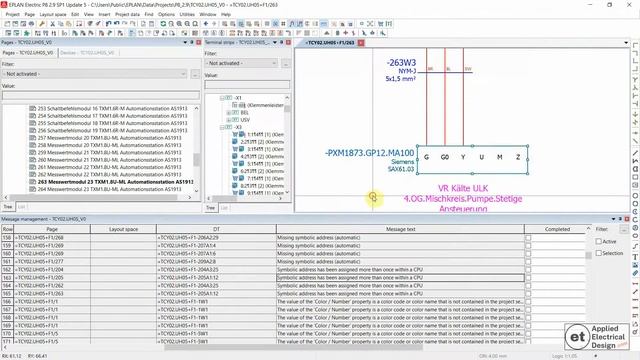Pin the Pages navigator panel
Viewport: 640px width, 360px height.
[192, 42]
